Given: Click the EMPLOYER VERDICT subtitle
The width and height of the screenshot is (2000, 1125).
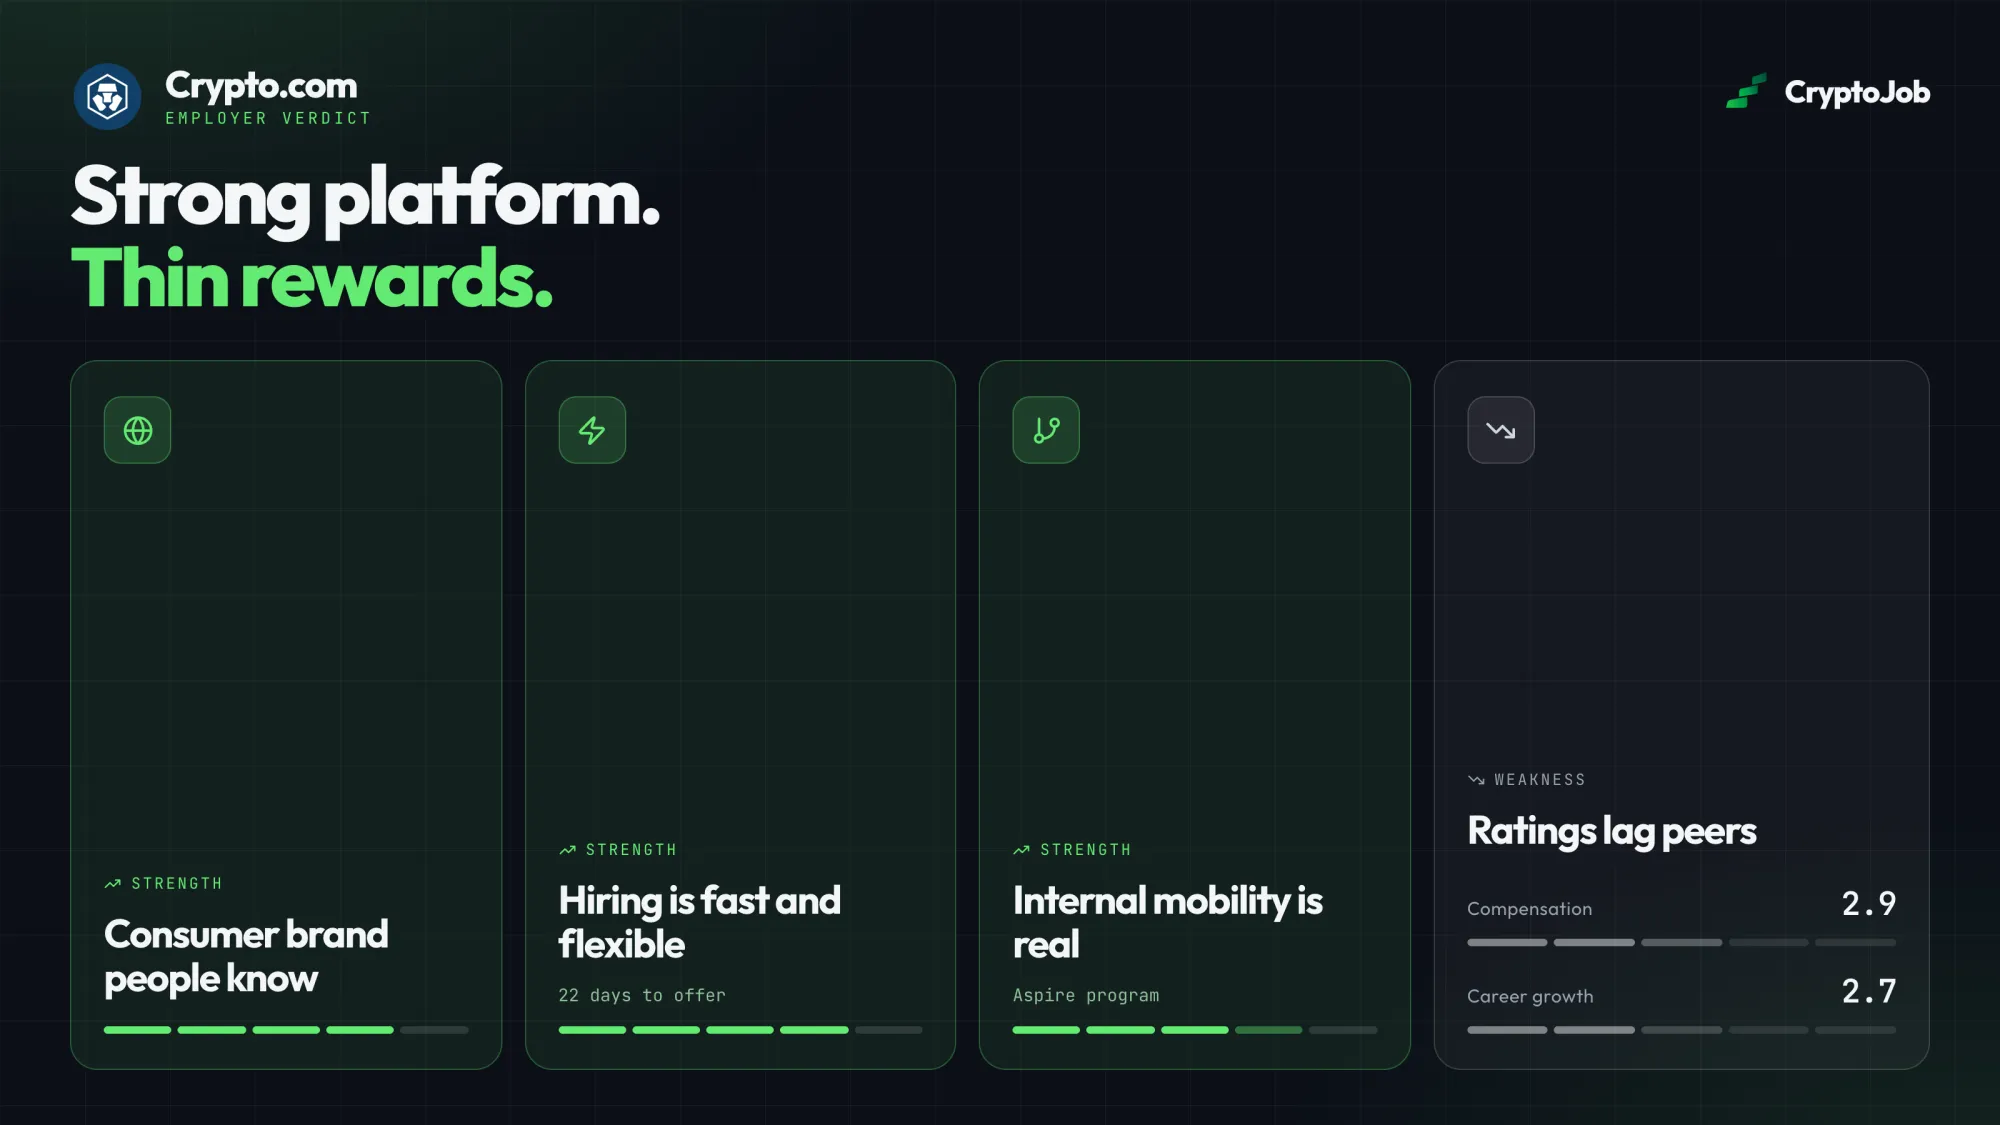Looking at the screenshot, I should point(268,118).
